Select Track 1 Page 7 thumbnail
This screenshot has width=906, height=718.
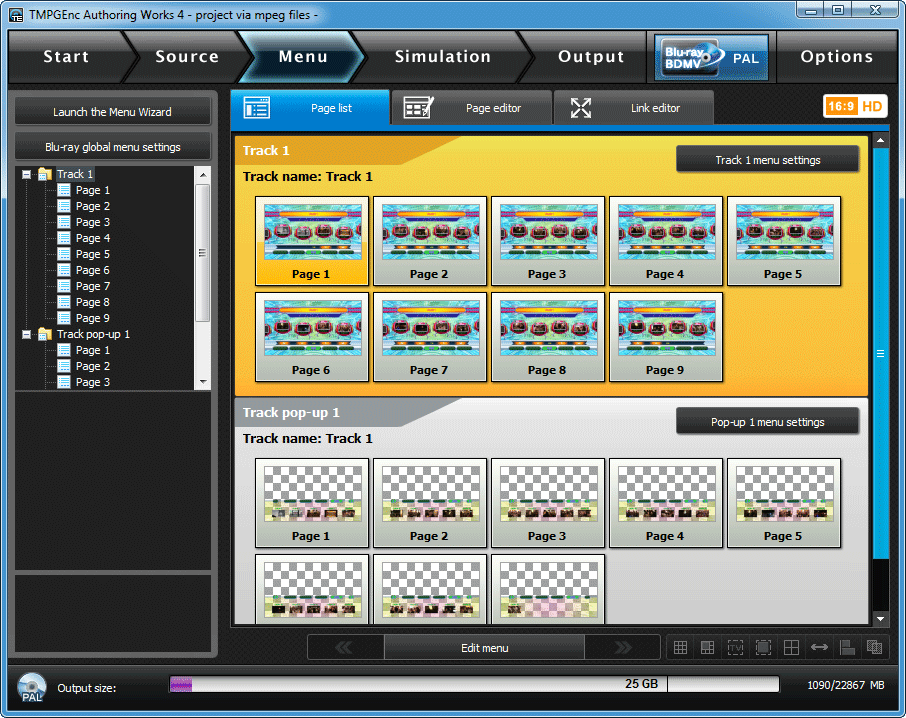point(430,337)
